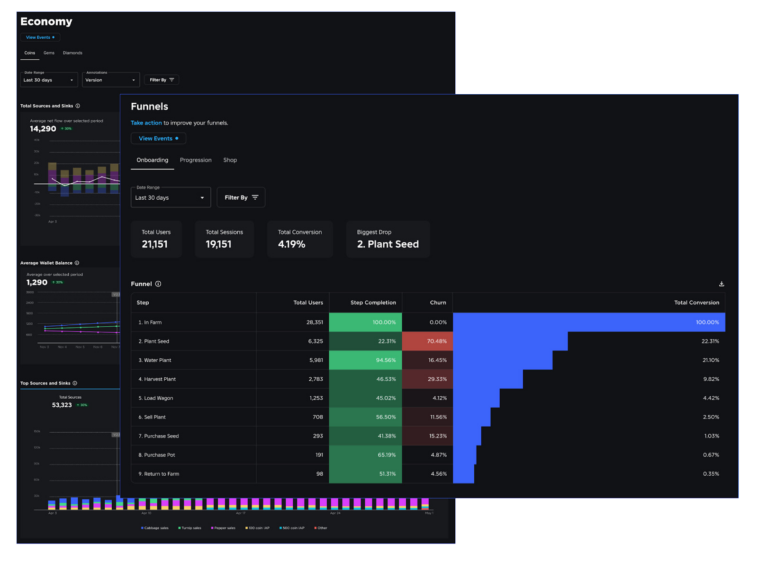Image resolution: width=758 pixels, height=562 pixels.
Task: Open info icon beside Average Wallet Balance
Action: click(x=79, y=263)
